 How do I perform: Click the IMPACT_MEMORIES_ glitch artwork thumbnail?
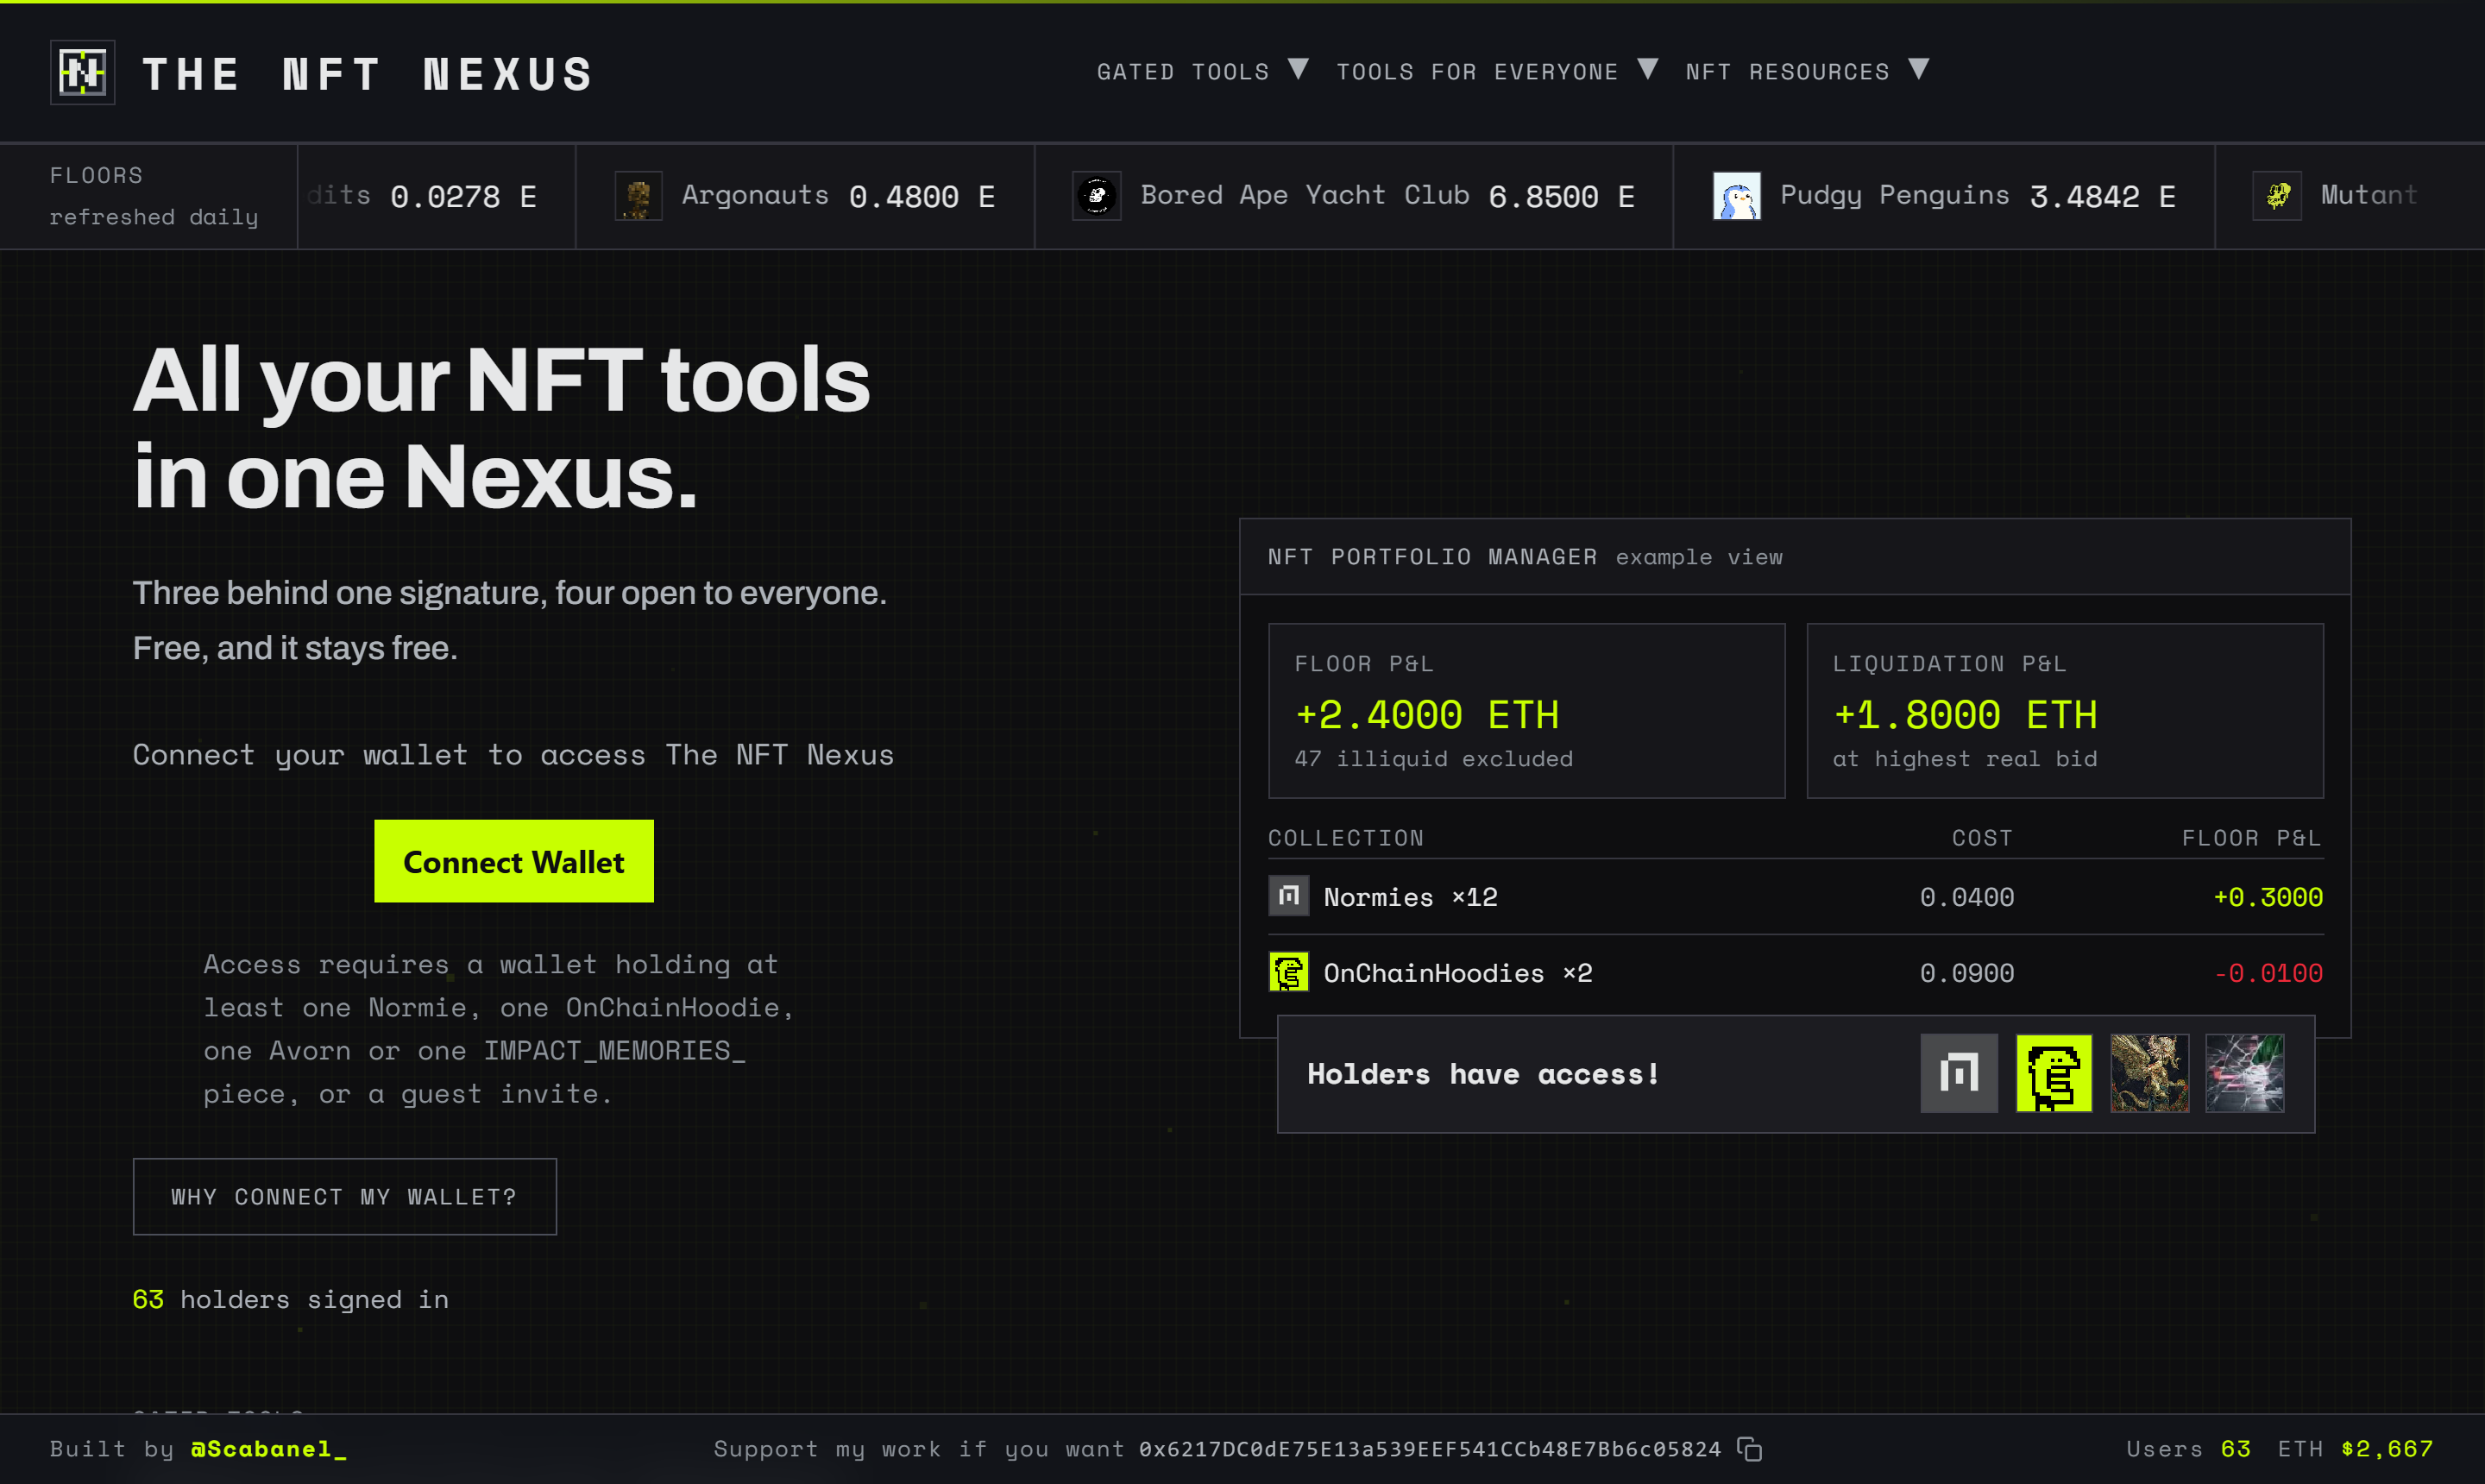pos(2244,1073)
